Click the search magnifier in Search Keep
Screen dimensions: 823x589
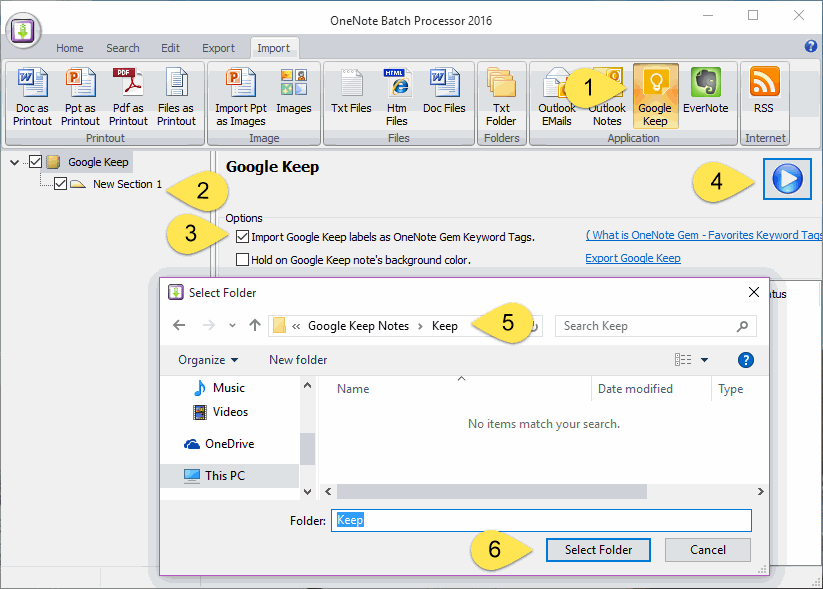(742, 327)
